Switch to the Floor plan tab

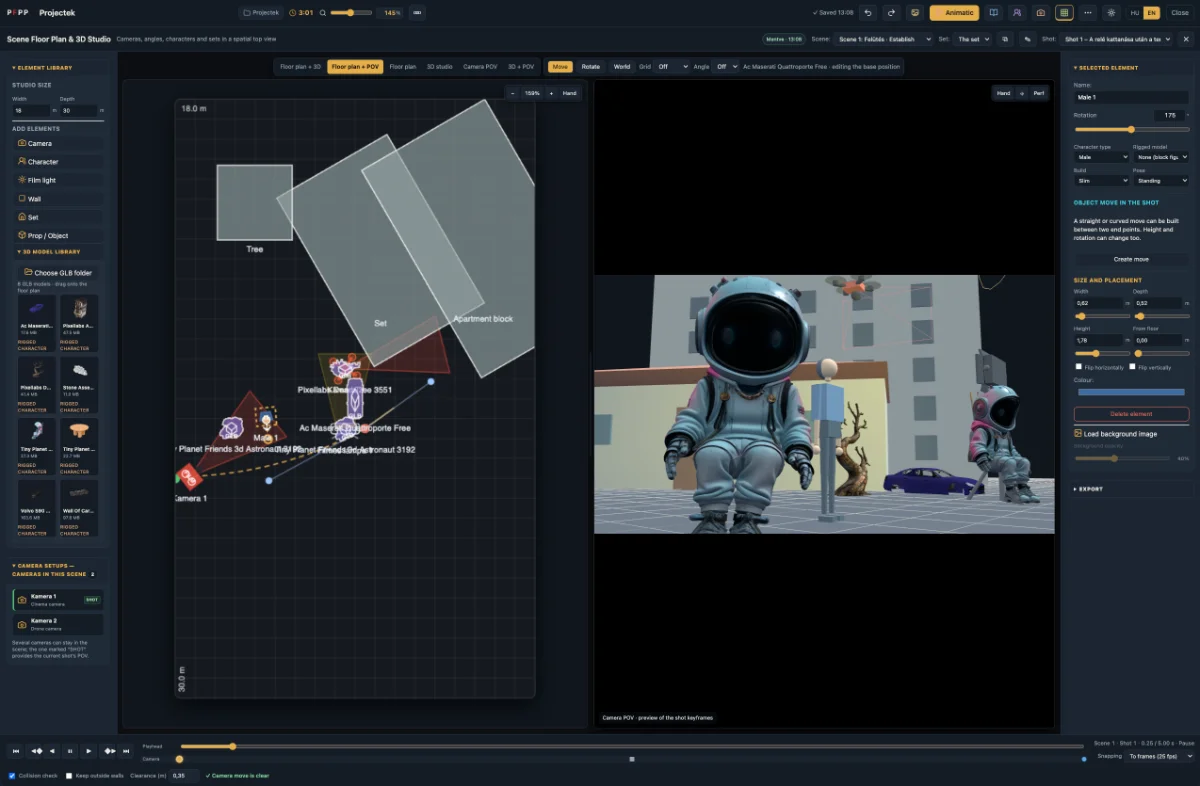403,66
